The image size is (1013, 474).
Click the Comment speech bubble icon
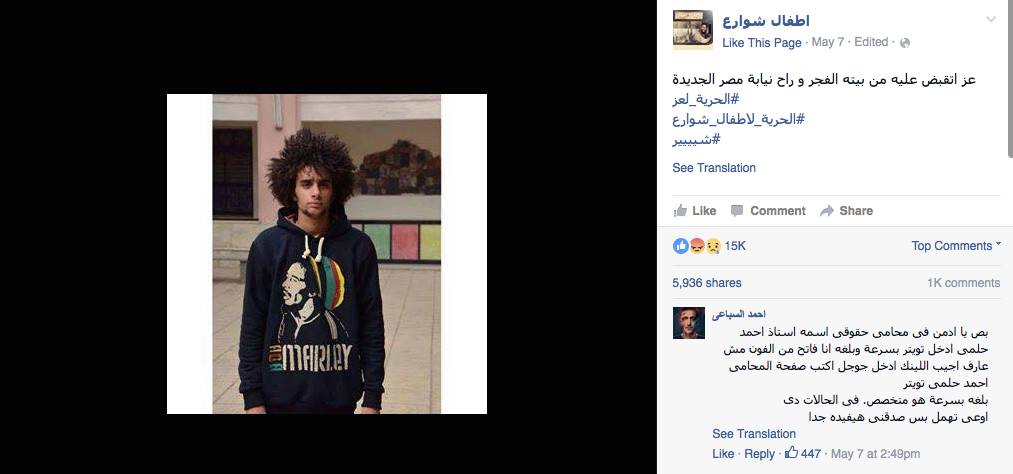[x=737, y=211]
